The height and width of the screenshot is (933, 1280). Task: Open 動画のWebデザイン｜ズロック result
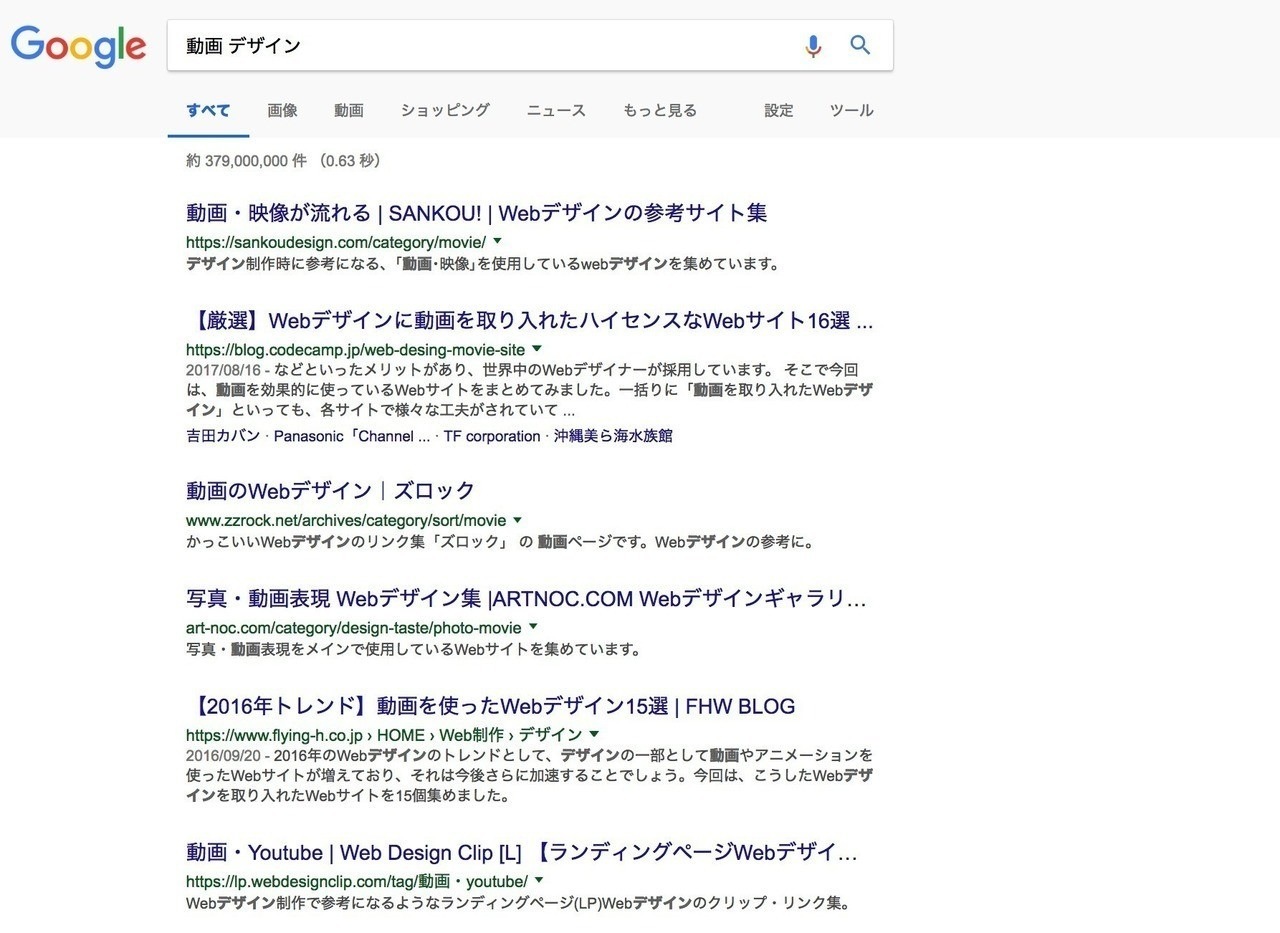point(330,491)
